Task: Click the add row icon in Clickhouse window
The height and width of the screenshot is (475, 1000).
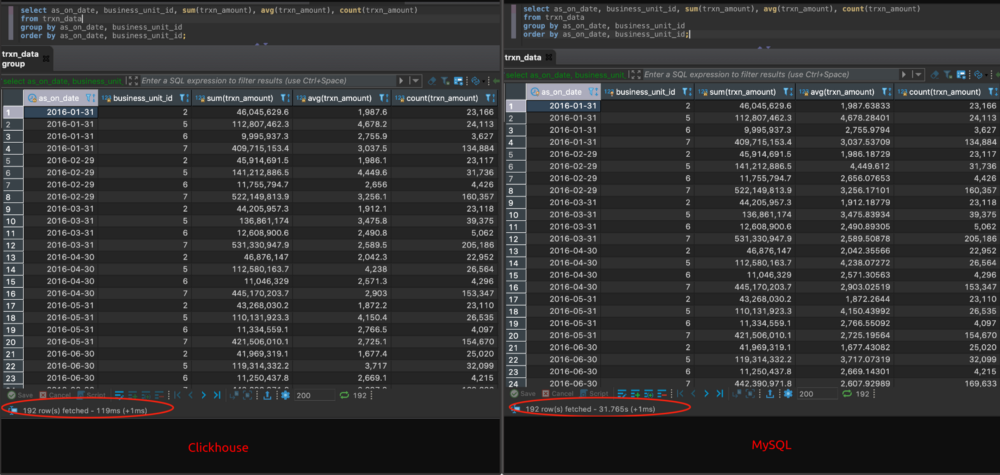Action: 133,395
